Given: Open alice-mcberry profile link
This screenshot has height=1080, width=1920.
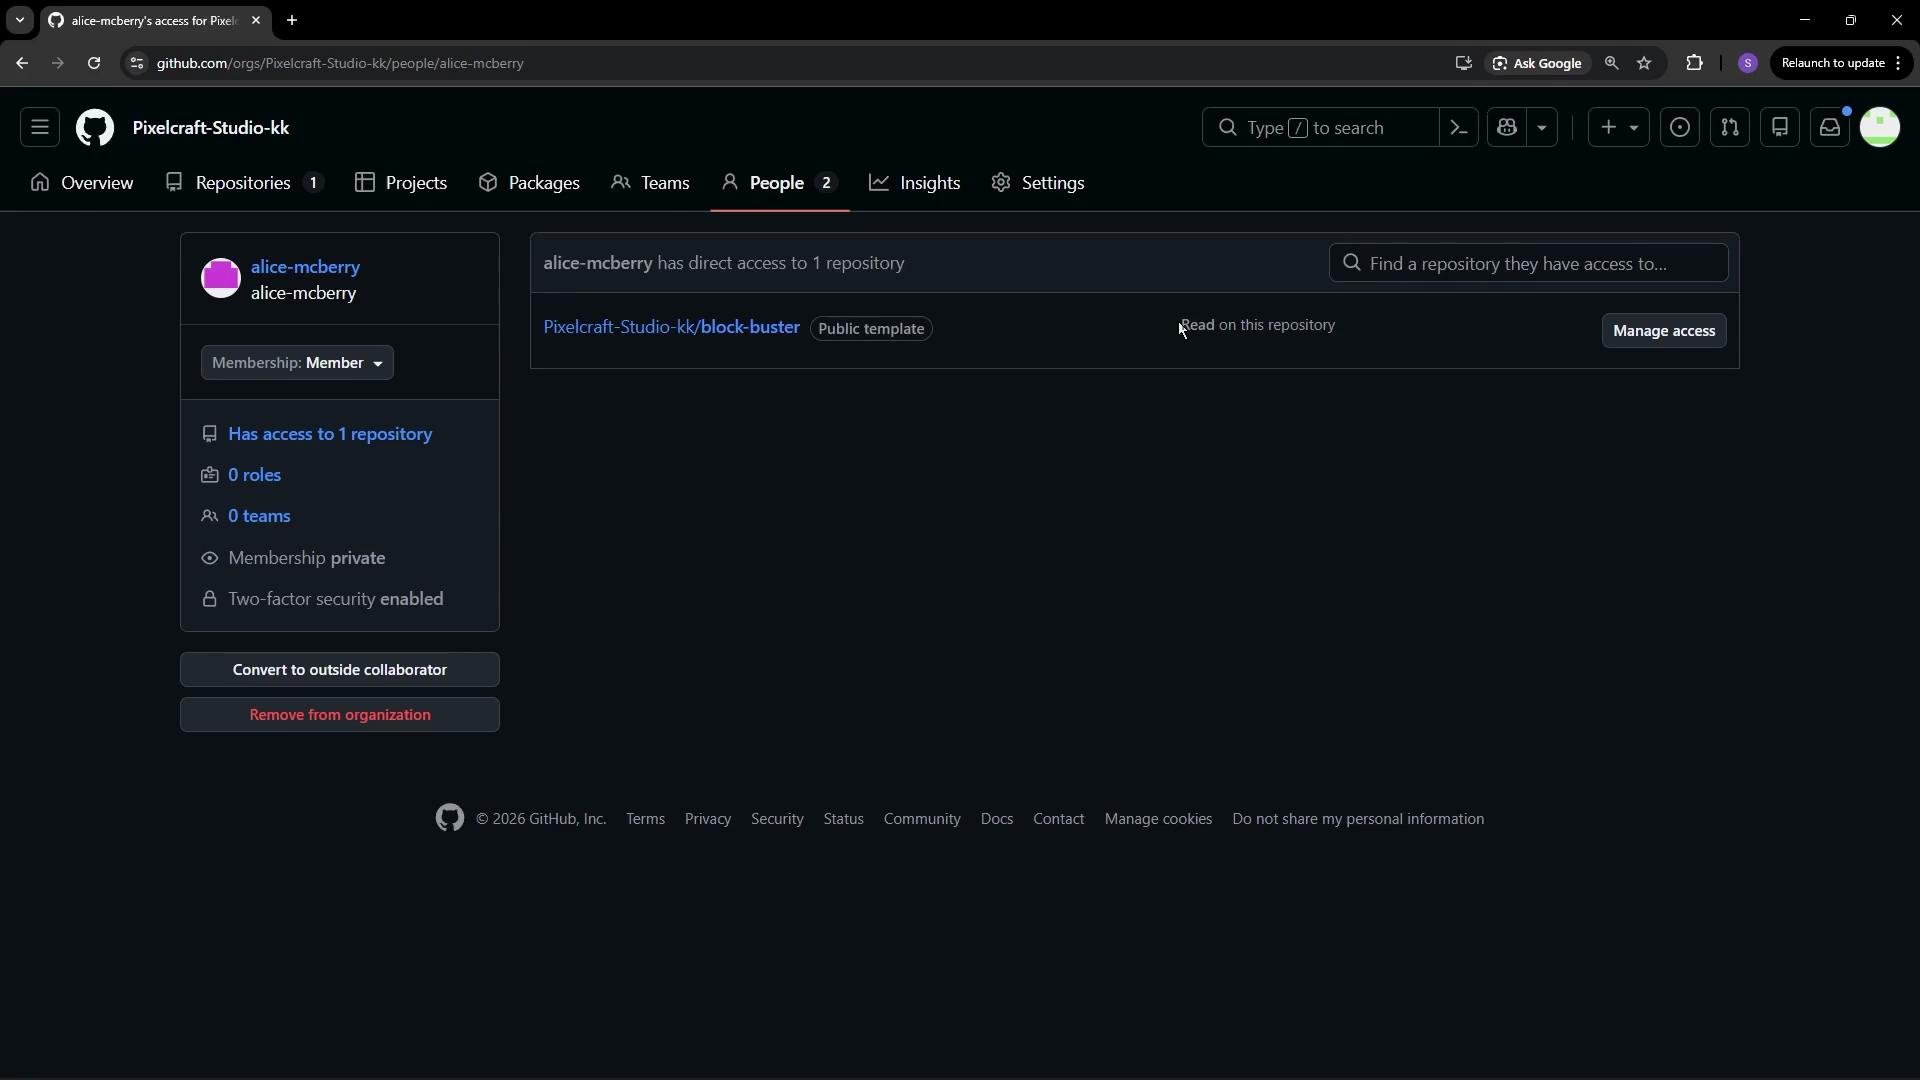Looking at the screenshot, I should [305, 267].
